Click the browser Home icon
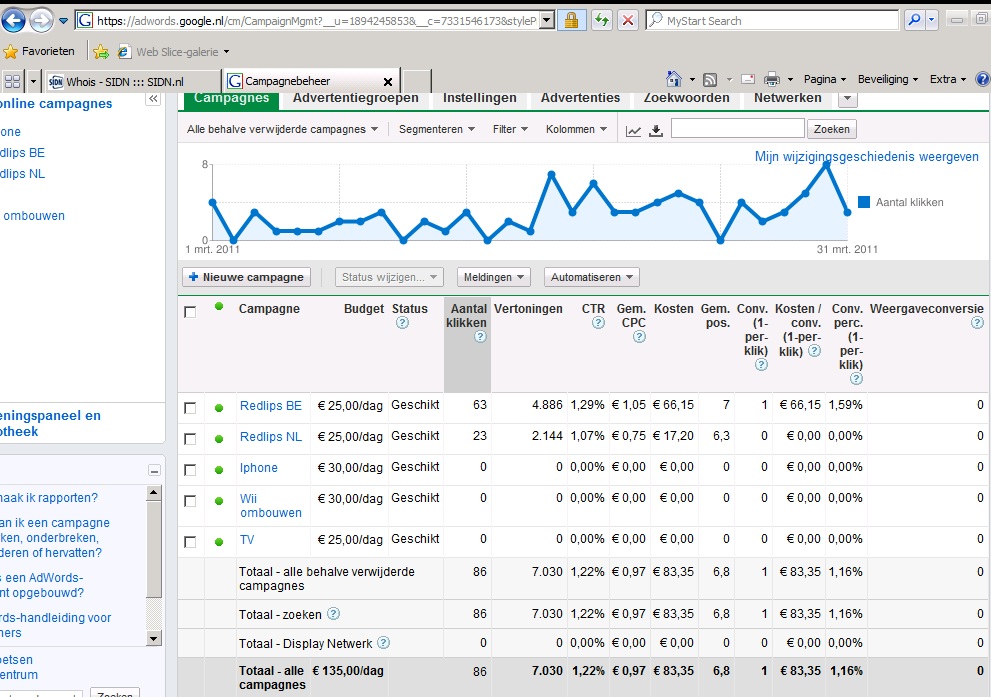991x697 pixels. [x=674, y=79]
